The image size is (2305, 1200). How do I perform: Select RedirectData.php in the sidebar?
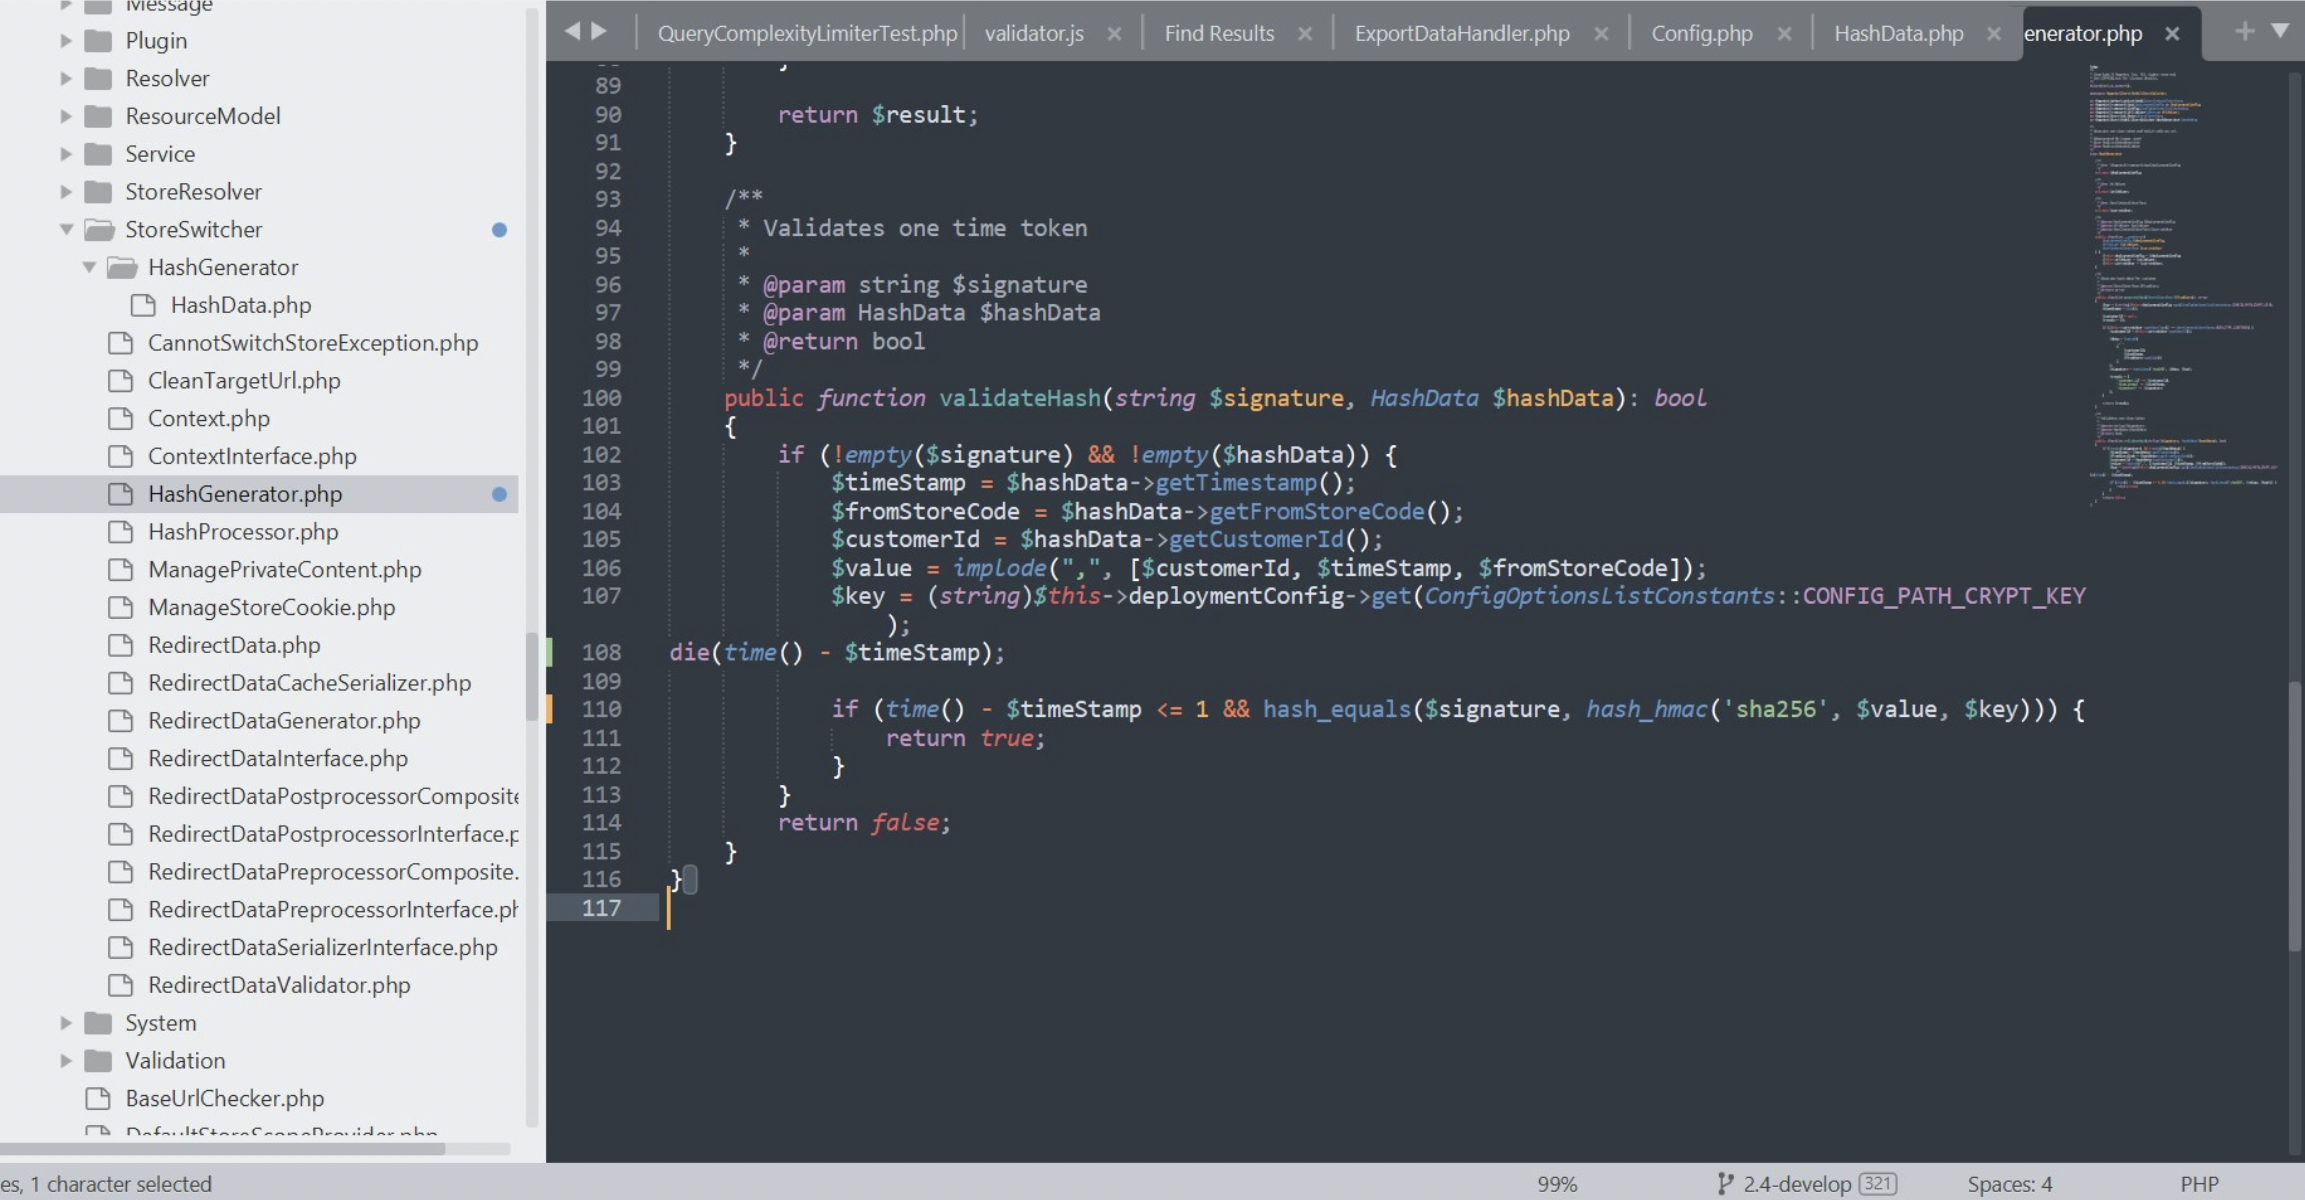coord(235,645)
